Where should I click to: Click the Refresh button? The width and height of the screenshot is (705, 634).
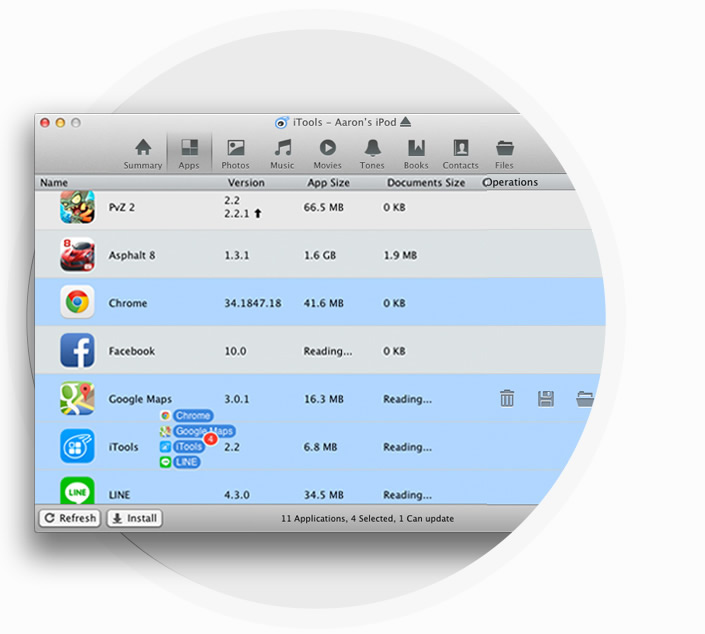pyautogui.click(x=69, y=518)
